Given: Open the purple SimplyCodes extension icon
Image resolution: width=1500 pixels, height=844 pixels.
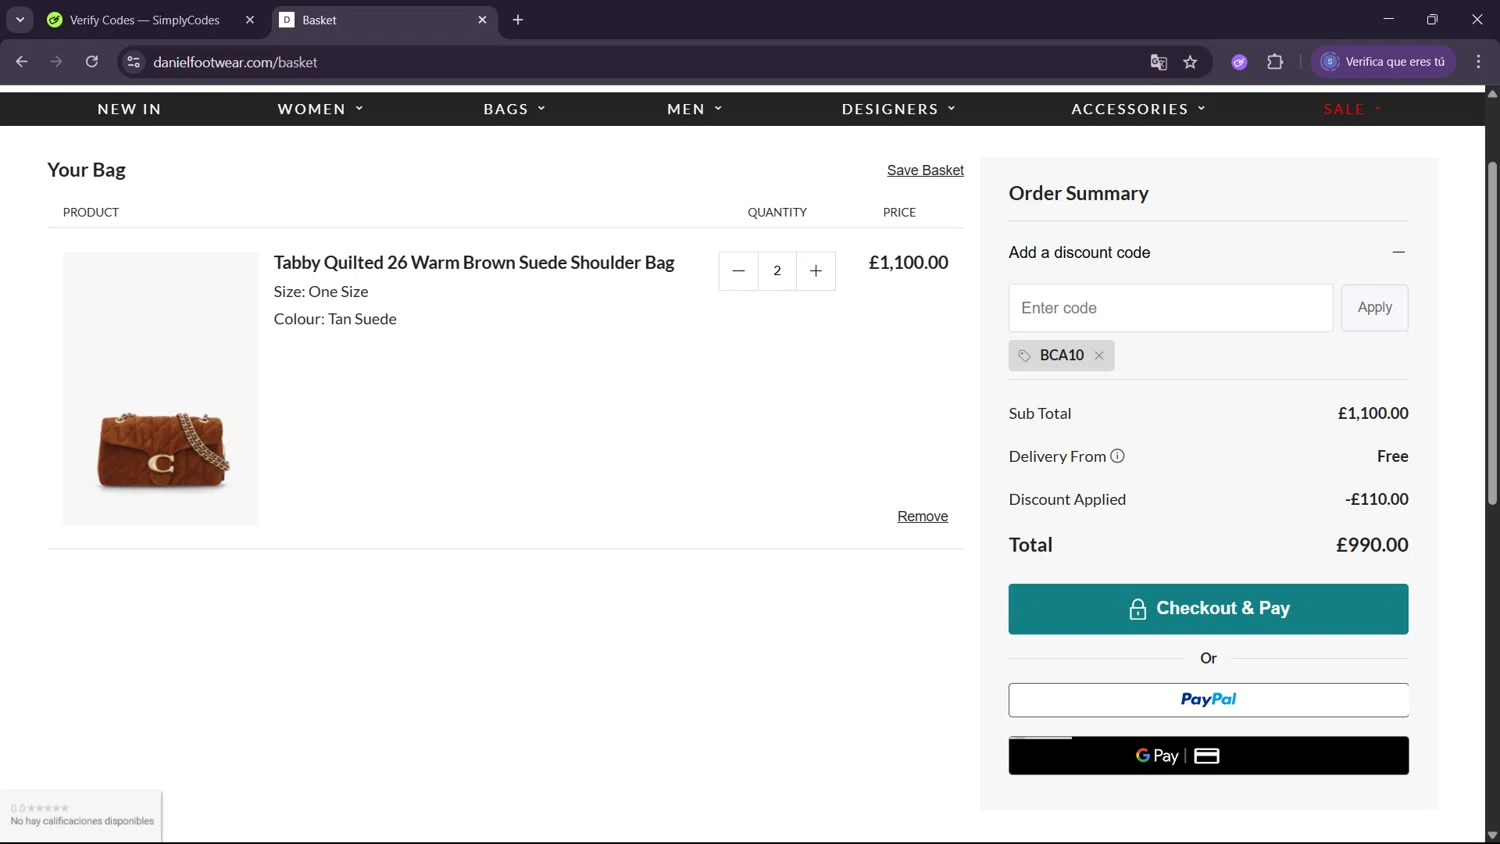Looking at the screenshot, I should [1239, 62].
